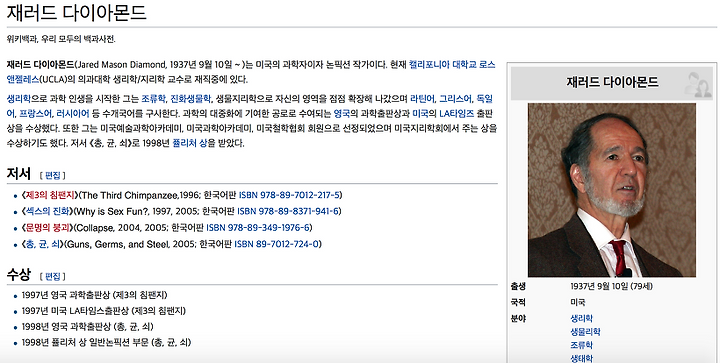Click page title 재러드 다이아몬드 heading
720x363 pixels.
click(76, 12)
